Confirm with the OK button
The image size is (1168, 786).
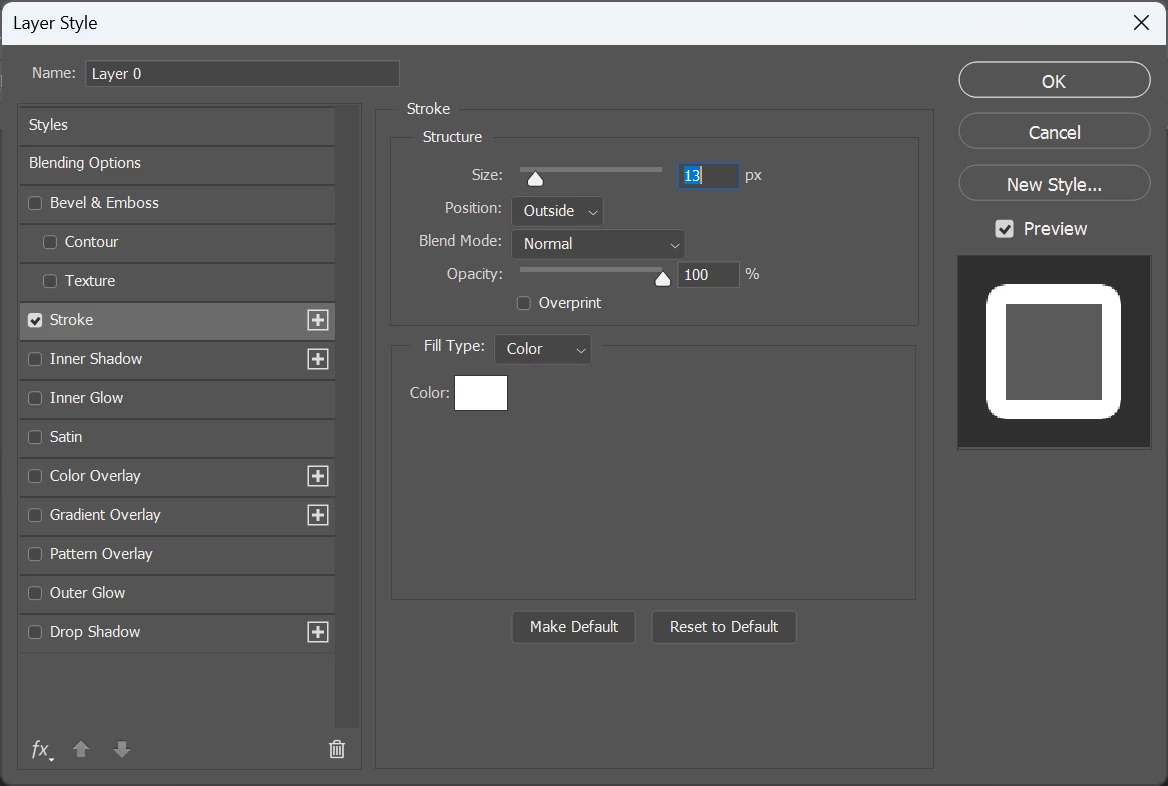(x=1054, y=80)
